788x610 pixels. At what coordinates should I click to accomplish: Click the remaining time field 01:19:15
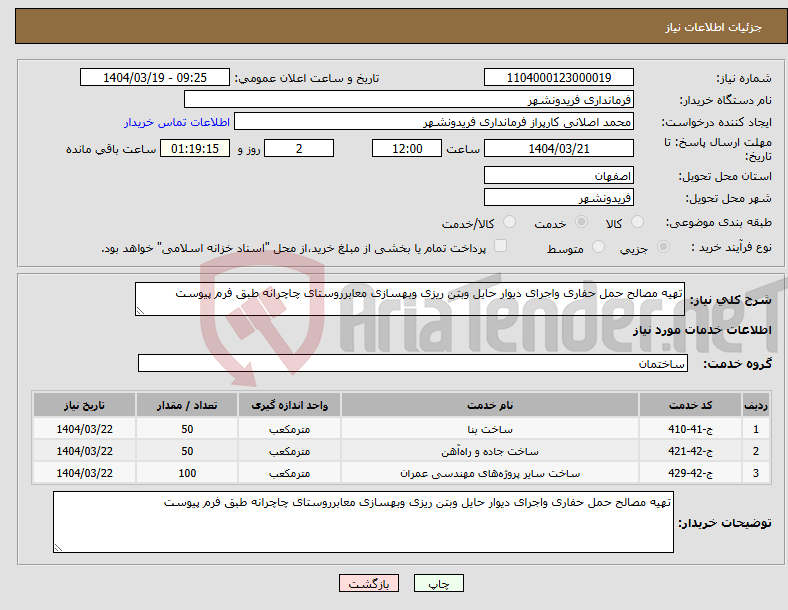click(195, 148)
